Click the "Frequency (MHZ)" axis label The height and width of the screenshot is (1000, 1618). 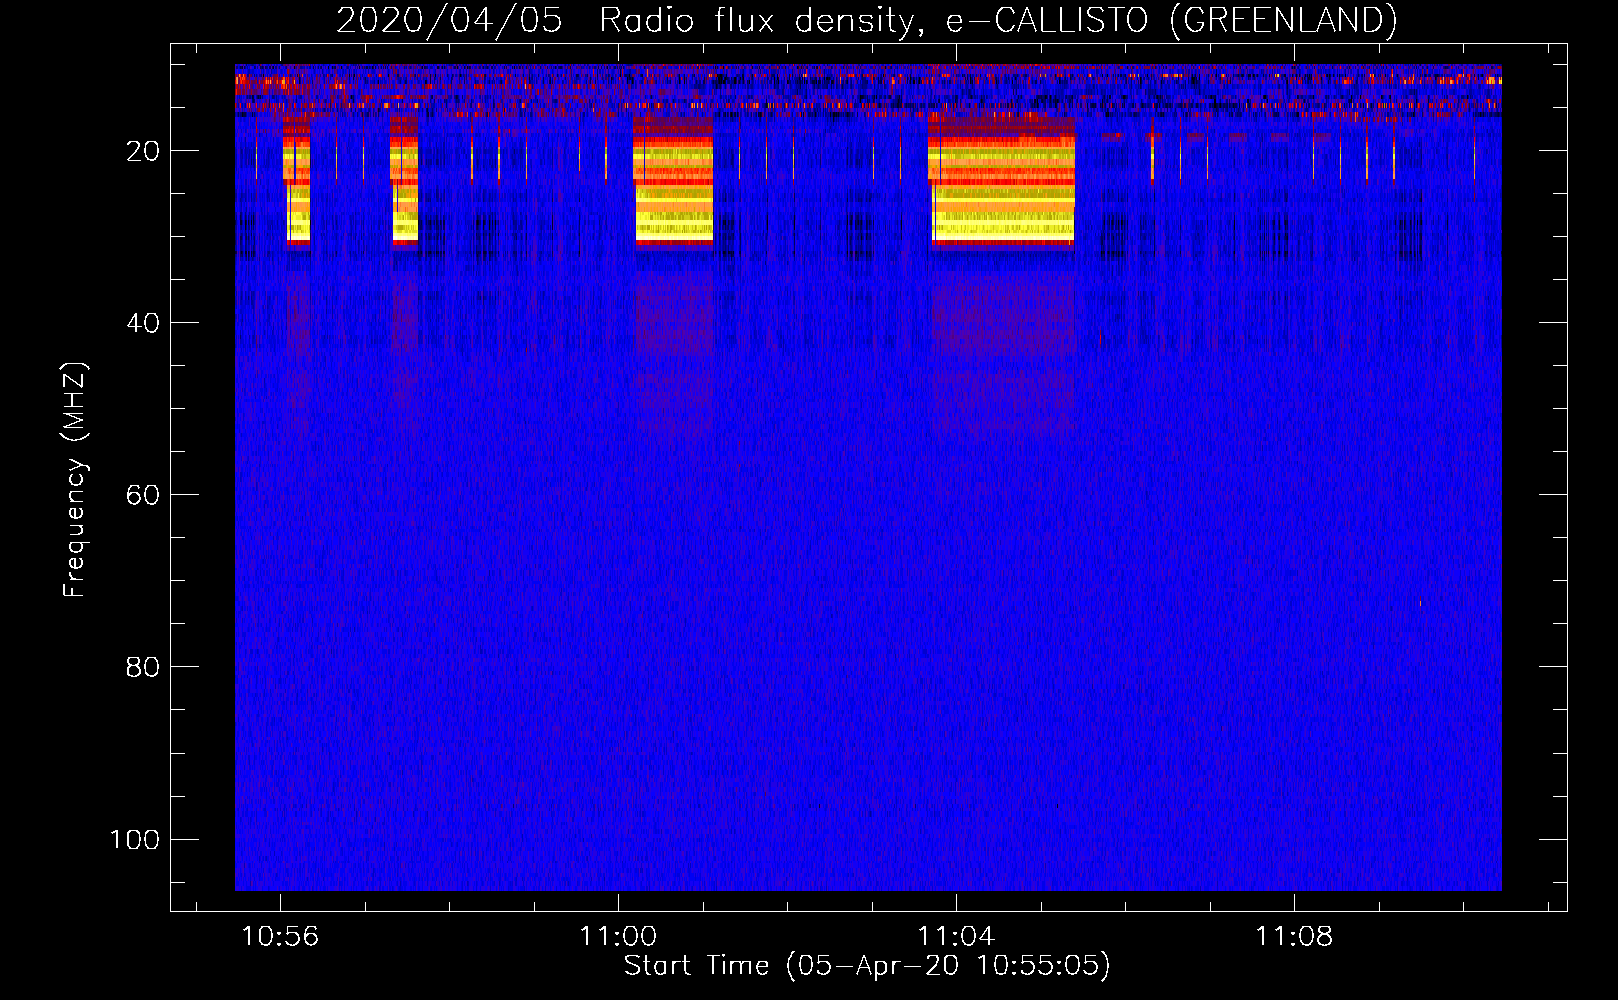[x=75, y=480]
